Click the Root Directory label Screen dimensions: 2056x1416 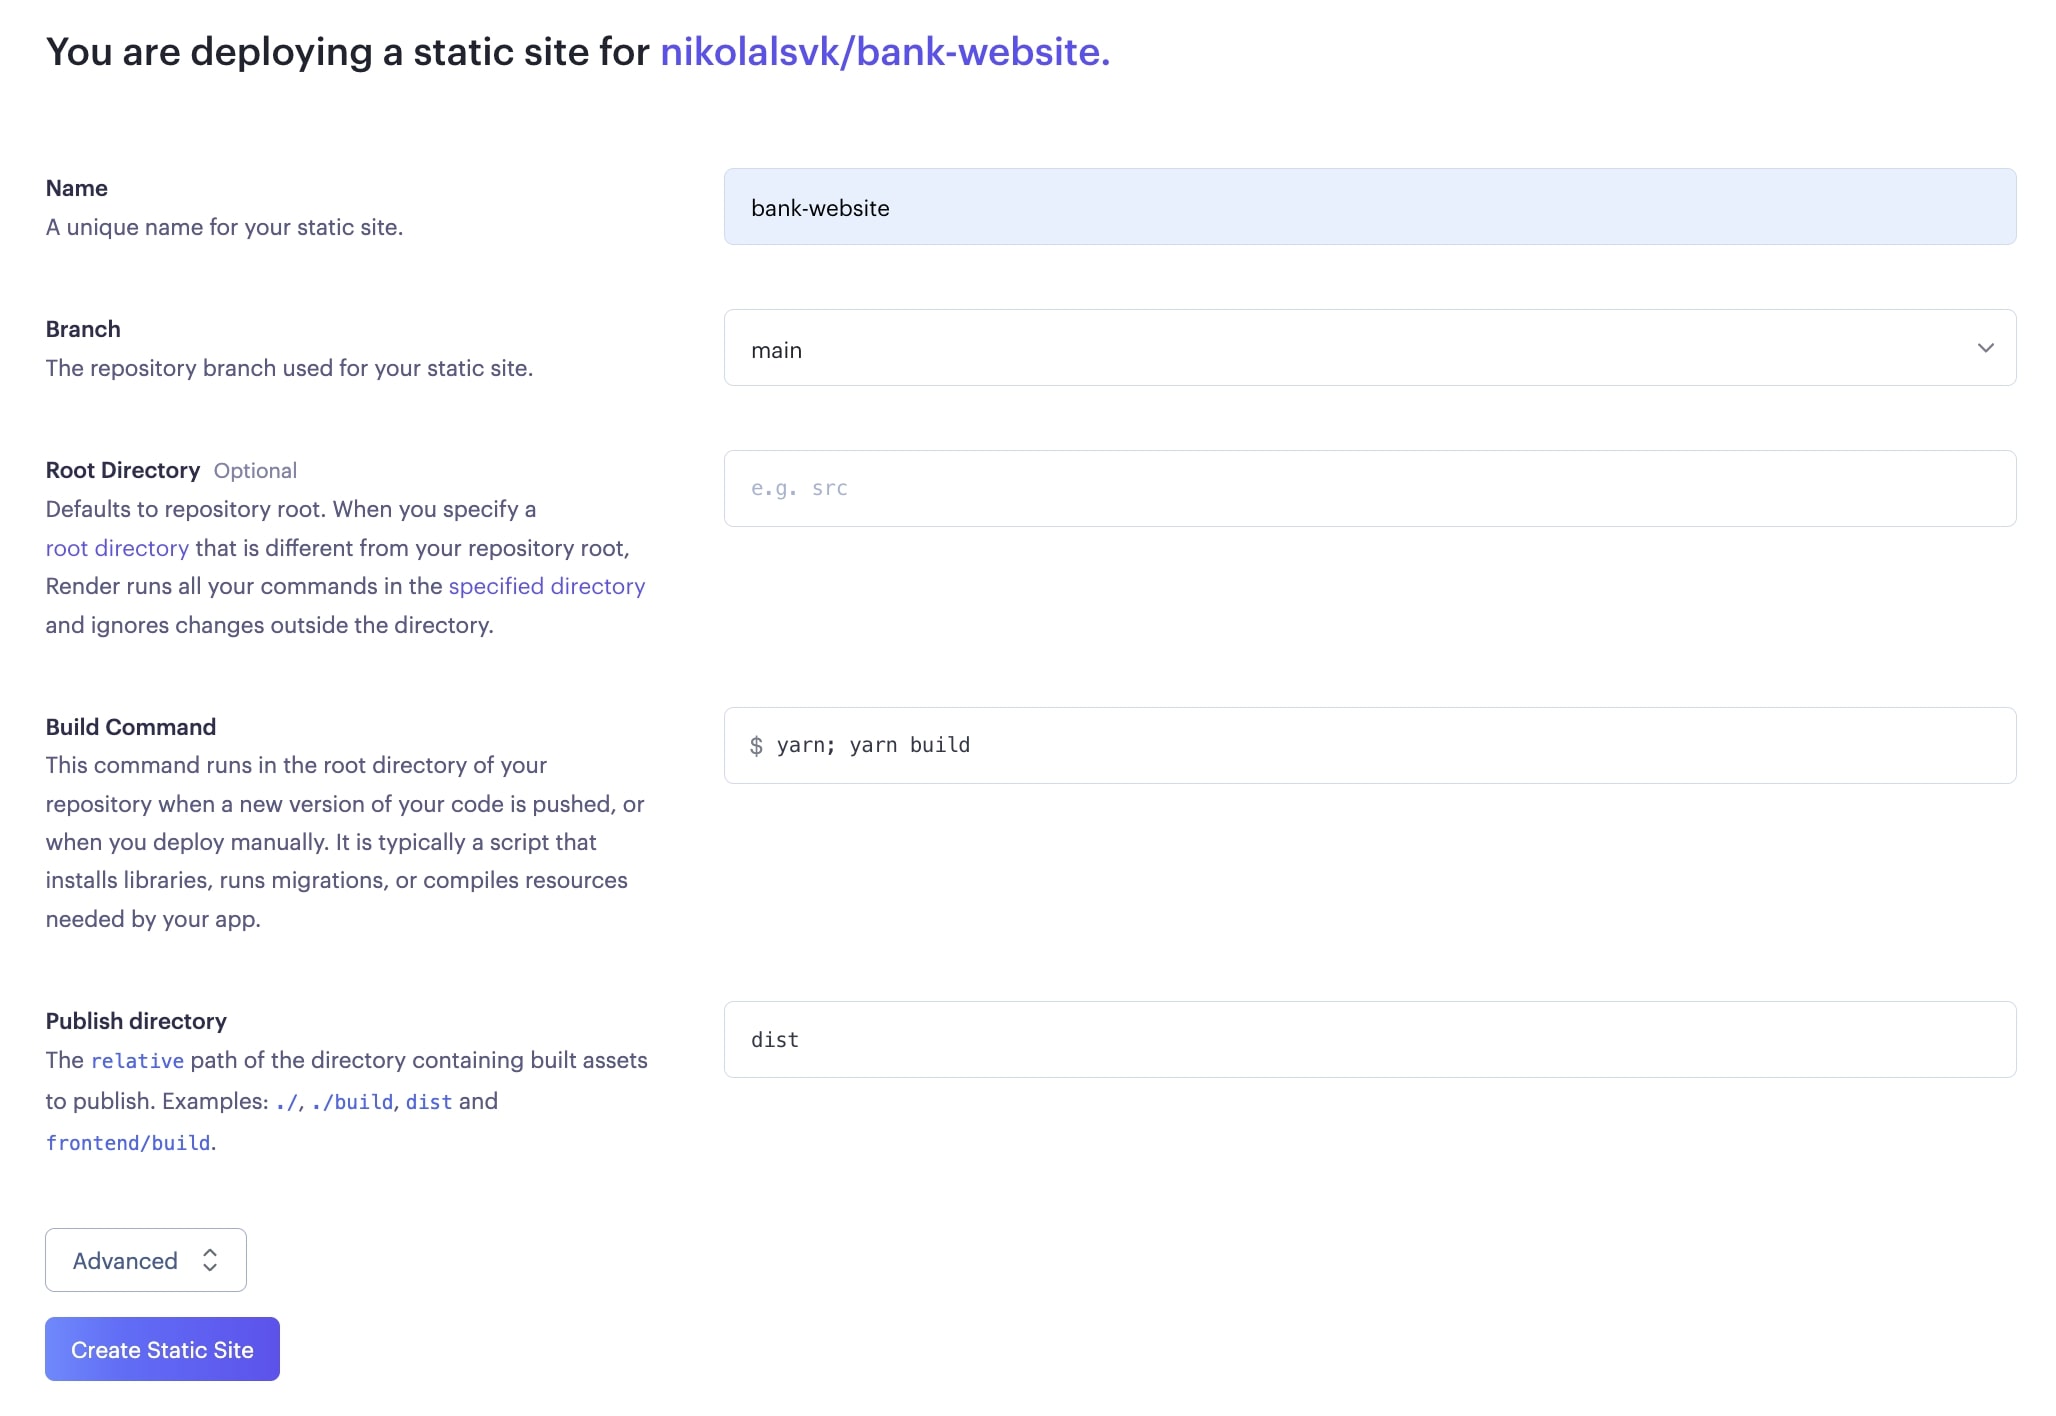(x=123, y=470)
